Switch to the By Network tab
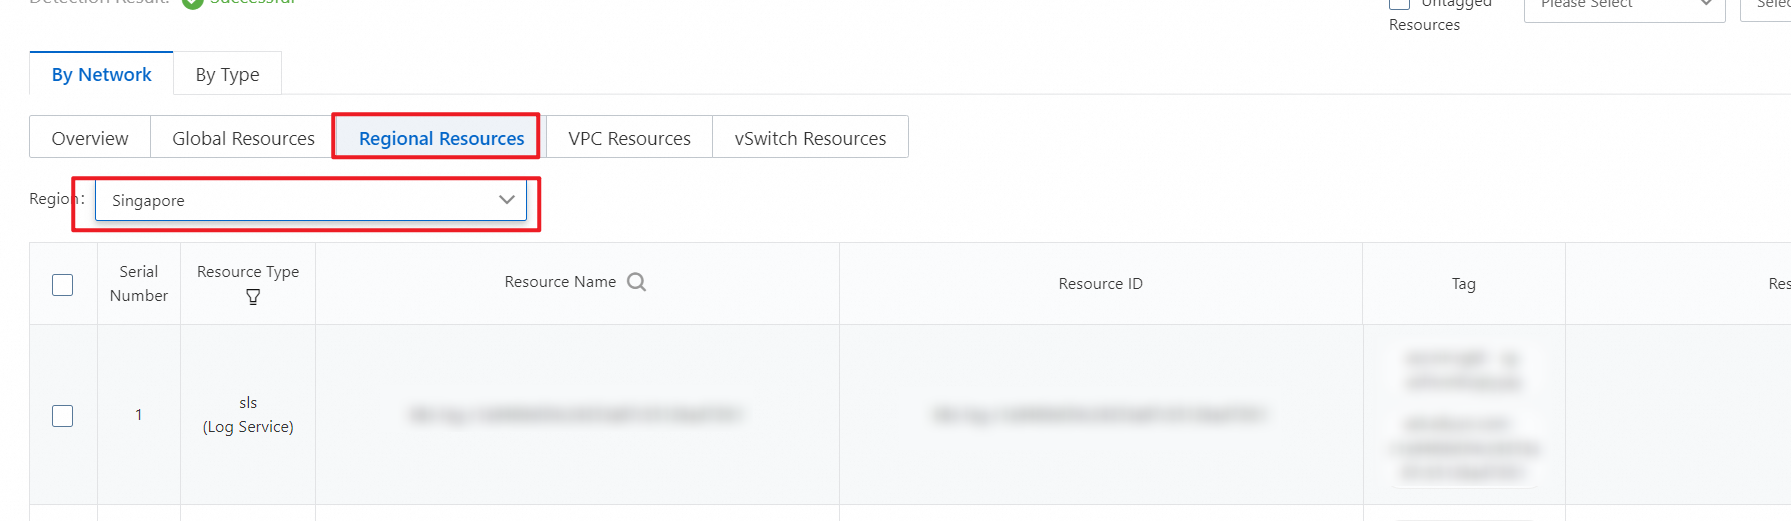1791x521 pixels. (x=101, y=74)
